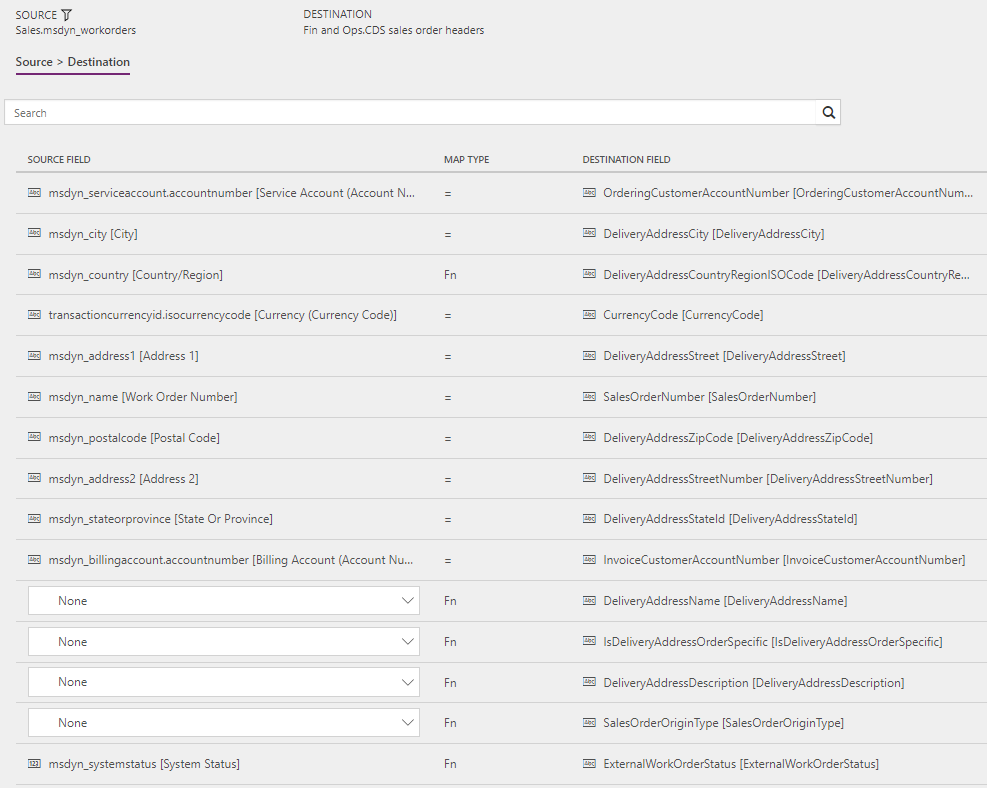Click the Sales.msdyn_workorders source name
This screenshot has height=788, width=987.
pos(76,30)
